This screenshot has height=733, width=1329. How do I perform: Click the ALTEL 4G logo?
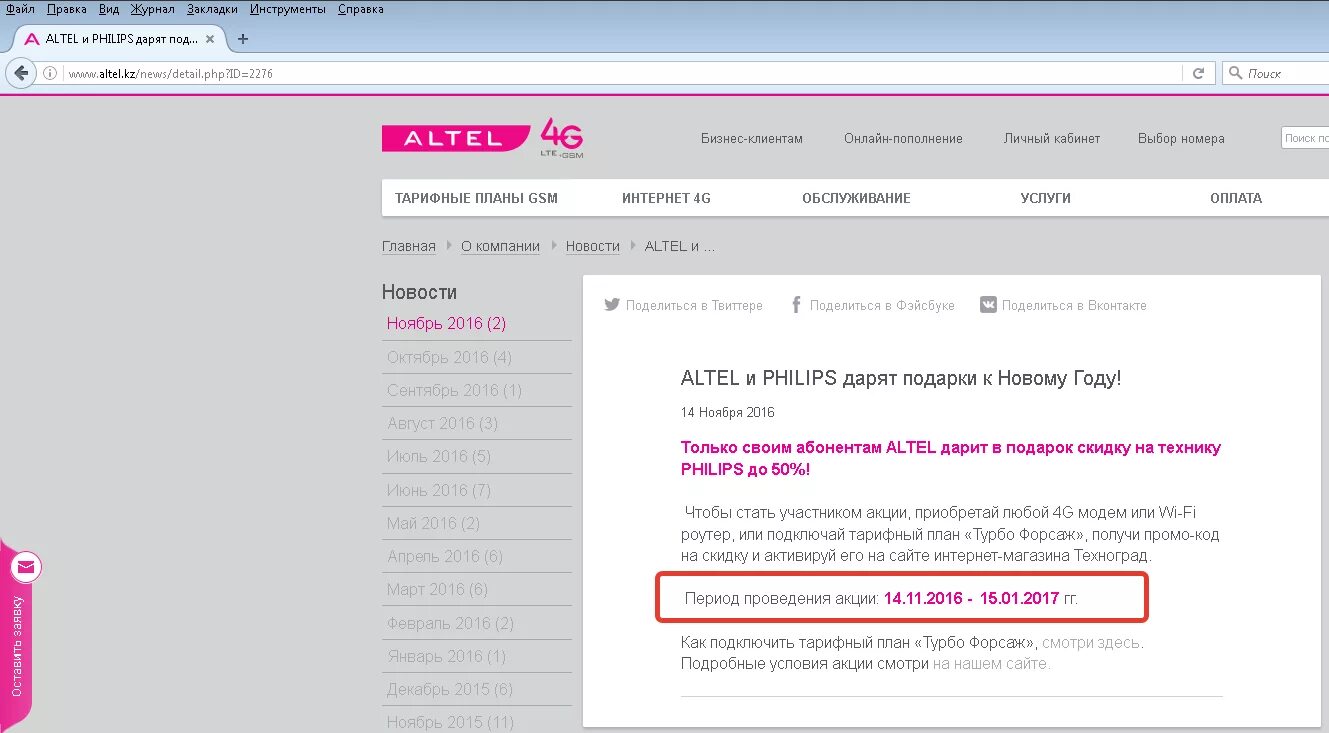(x=482, y=138)
